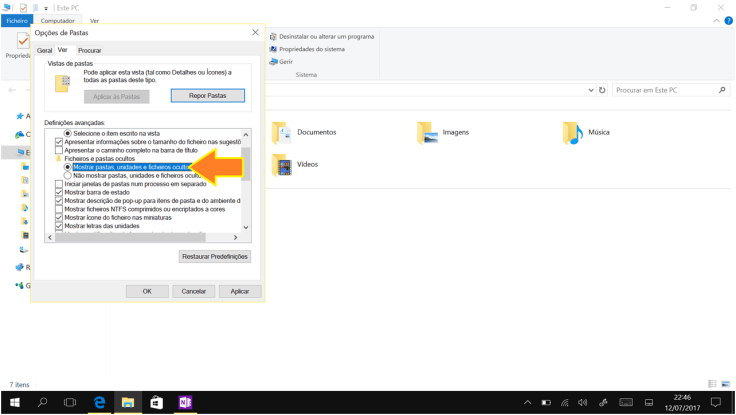Open the Imagens folder
This screenshot has width=736, height=415.
click(428, 132)
